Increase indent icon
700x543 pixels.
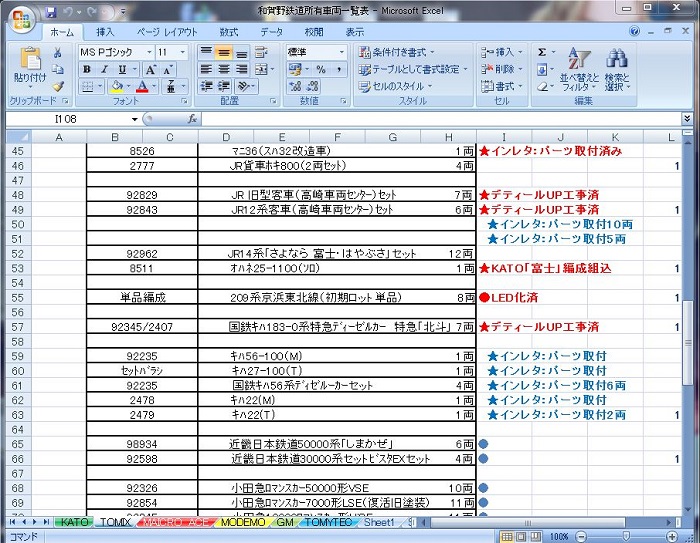[224, 86]
